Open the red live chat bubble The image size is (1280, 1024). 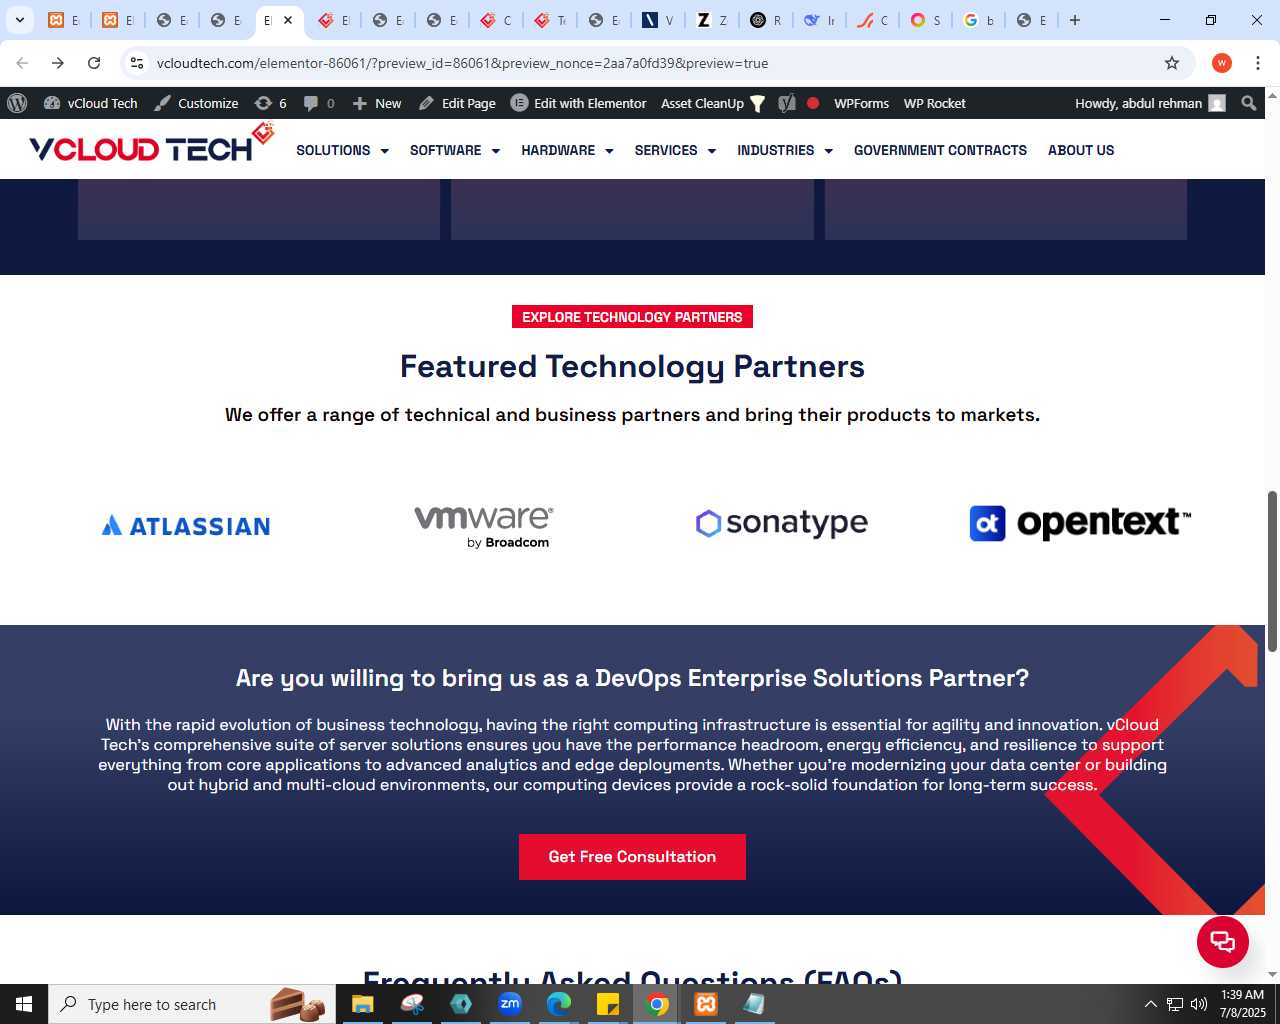[x=1223, y=942]
